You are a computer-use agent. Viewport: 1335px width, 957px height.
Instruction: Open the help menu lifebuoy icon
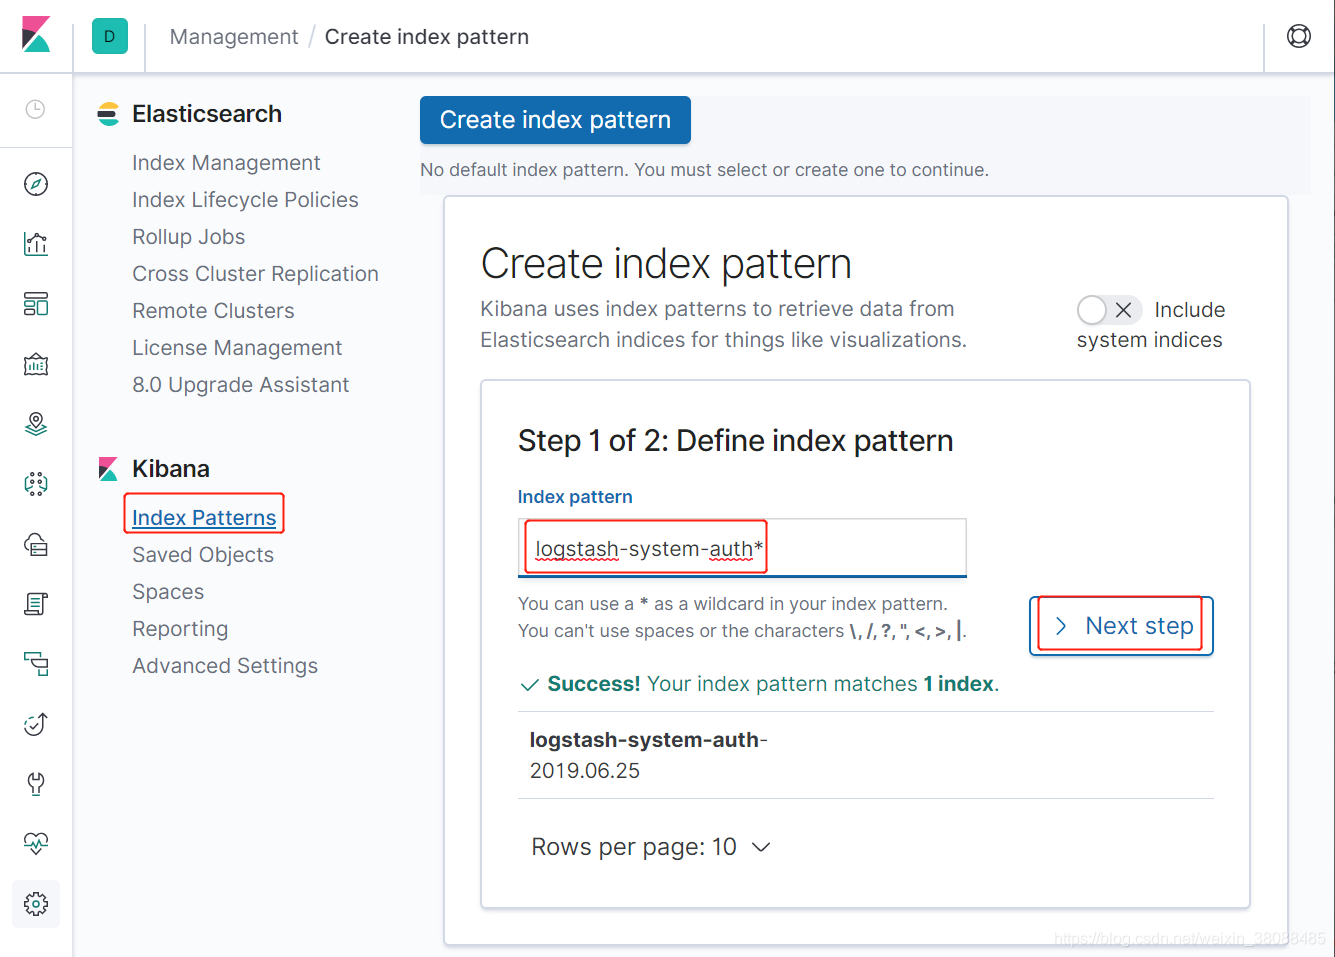(x=1298, y=36)
